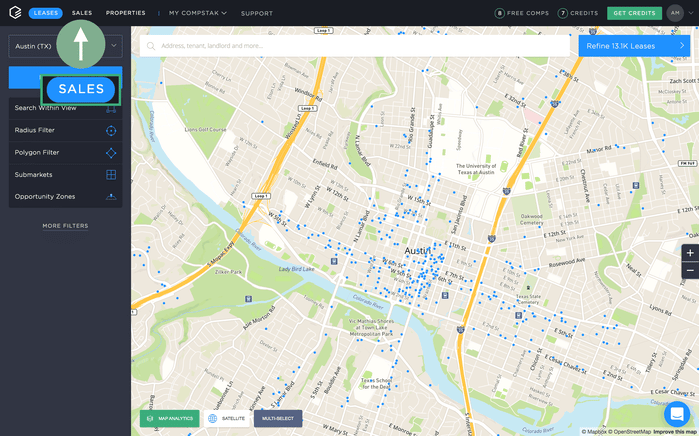This screenshot has height=436, width=699.
Task: Select Search Within View filter
Action: [65, 108]
